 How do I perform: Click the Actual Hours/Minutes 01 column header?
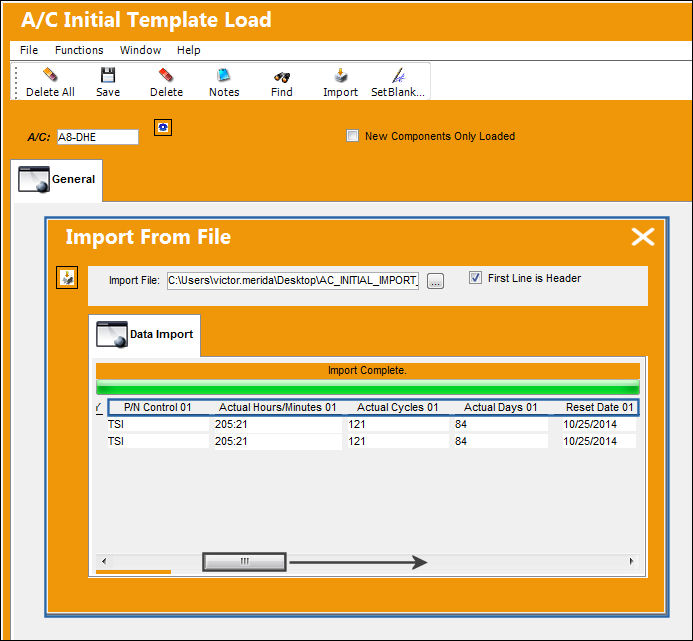coord(278,407)
